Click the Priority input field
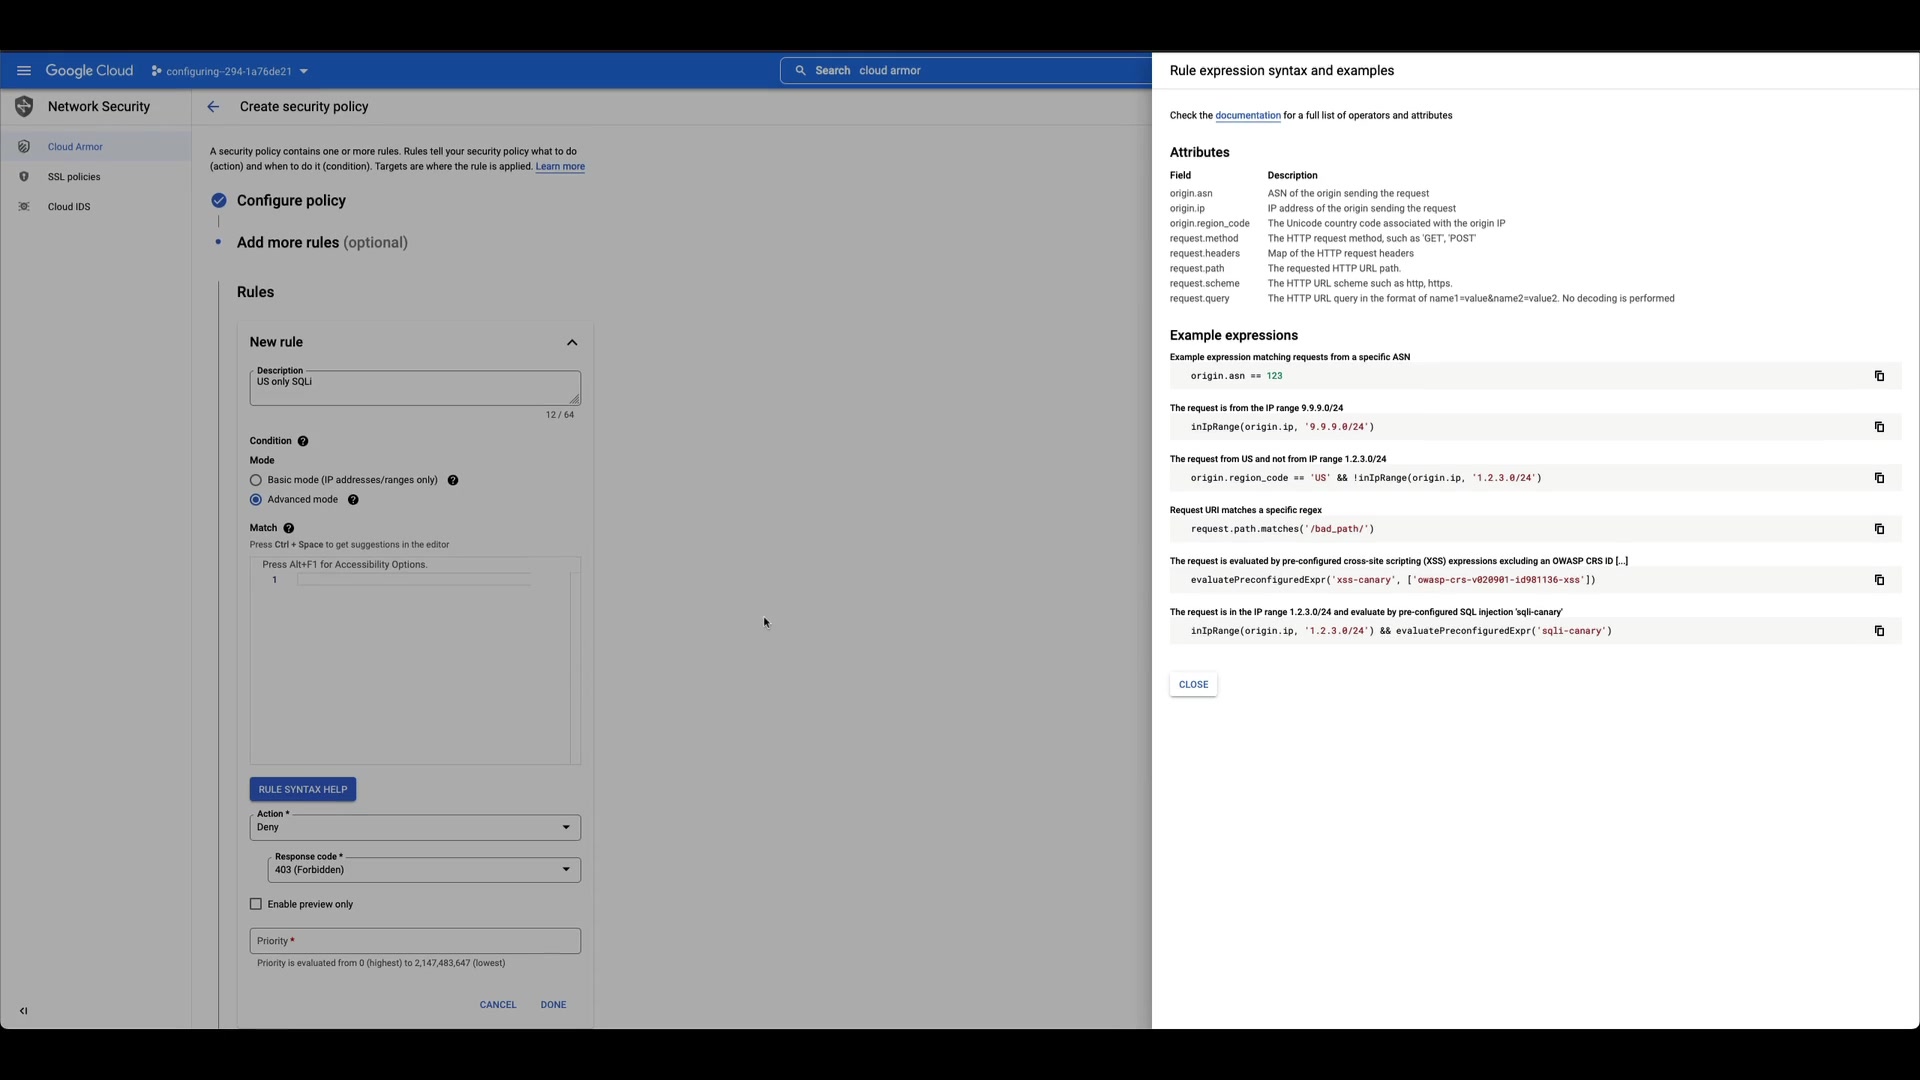The height and width of the screenshot is (1080, 1920). click(415, 941)
